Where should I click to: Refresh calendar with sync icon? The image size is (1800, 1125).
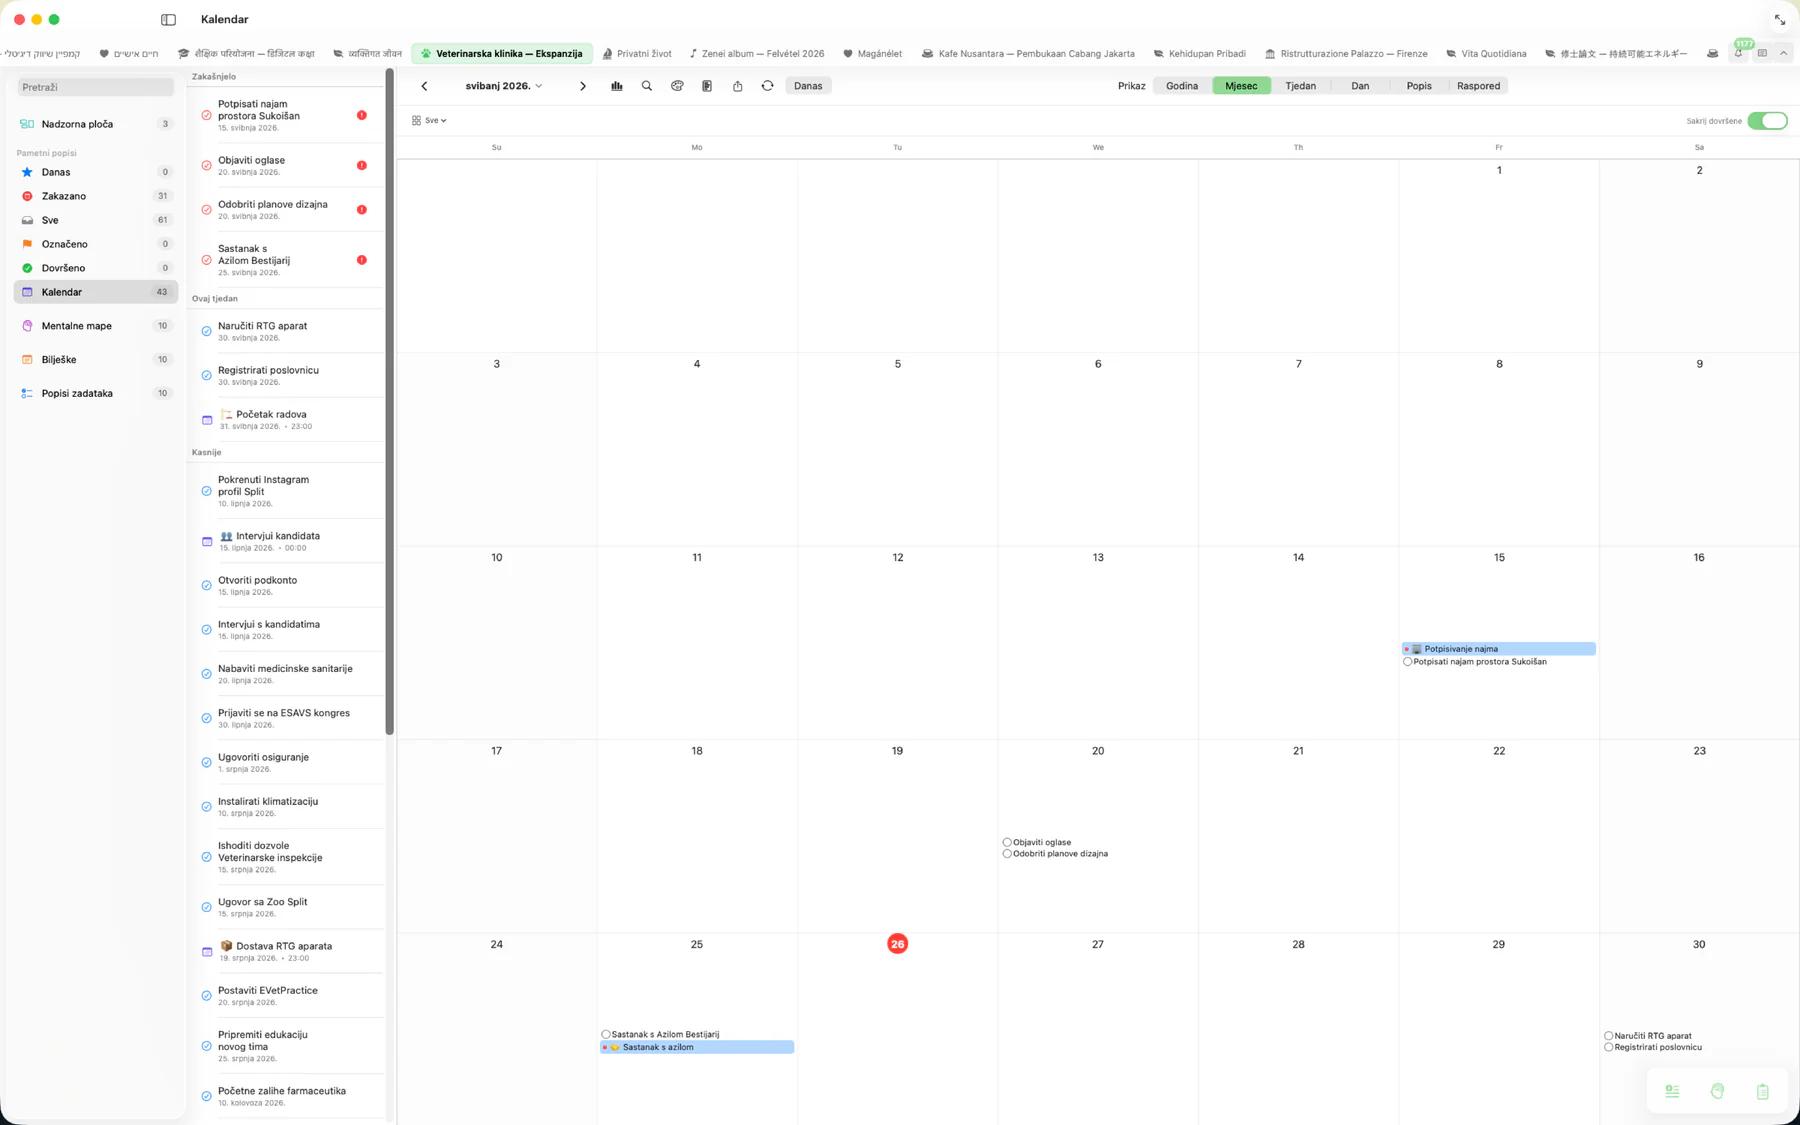[x=767, y=86]
